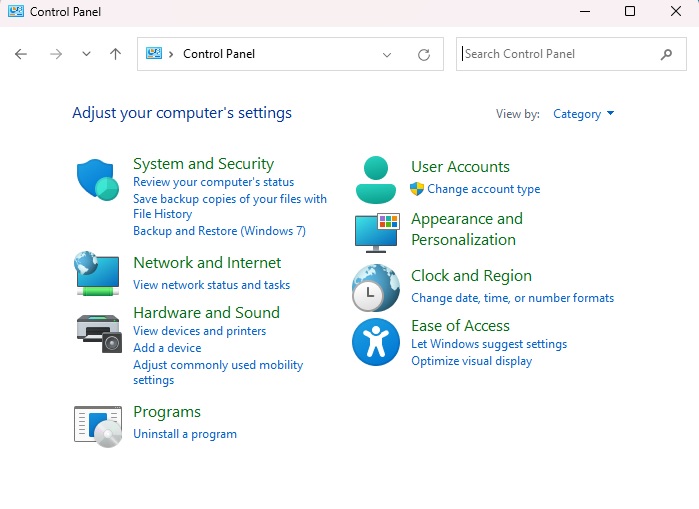Open the Programs disc icon
The image size is (699, 509).
pos(98,424)
